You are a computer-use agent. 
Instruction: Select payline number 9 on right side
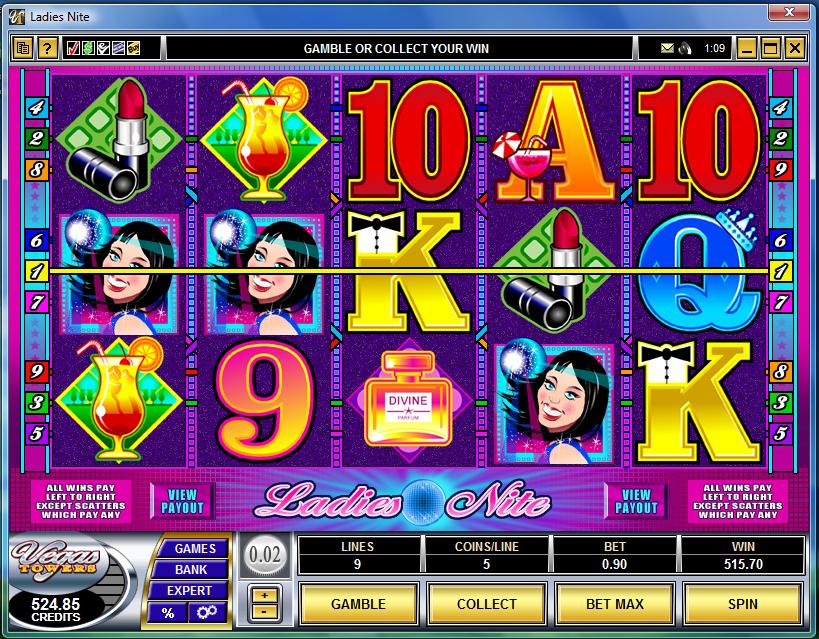point(781,169)
